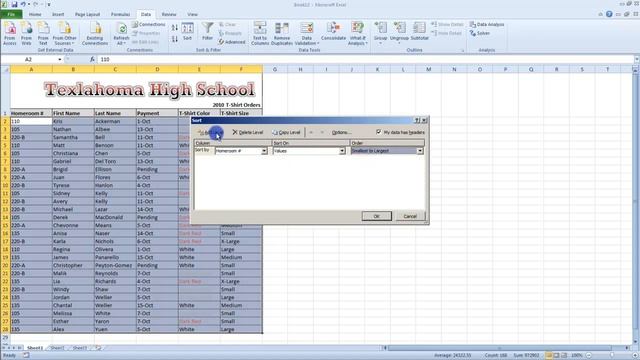Click Remove Duplicates icon
This screenshot has width=640, height=360.
(282, 33)
